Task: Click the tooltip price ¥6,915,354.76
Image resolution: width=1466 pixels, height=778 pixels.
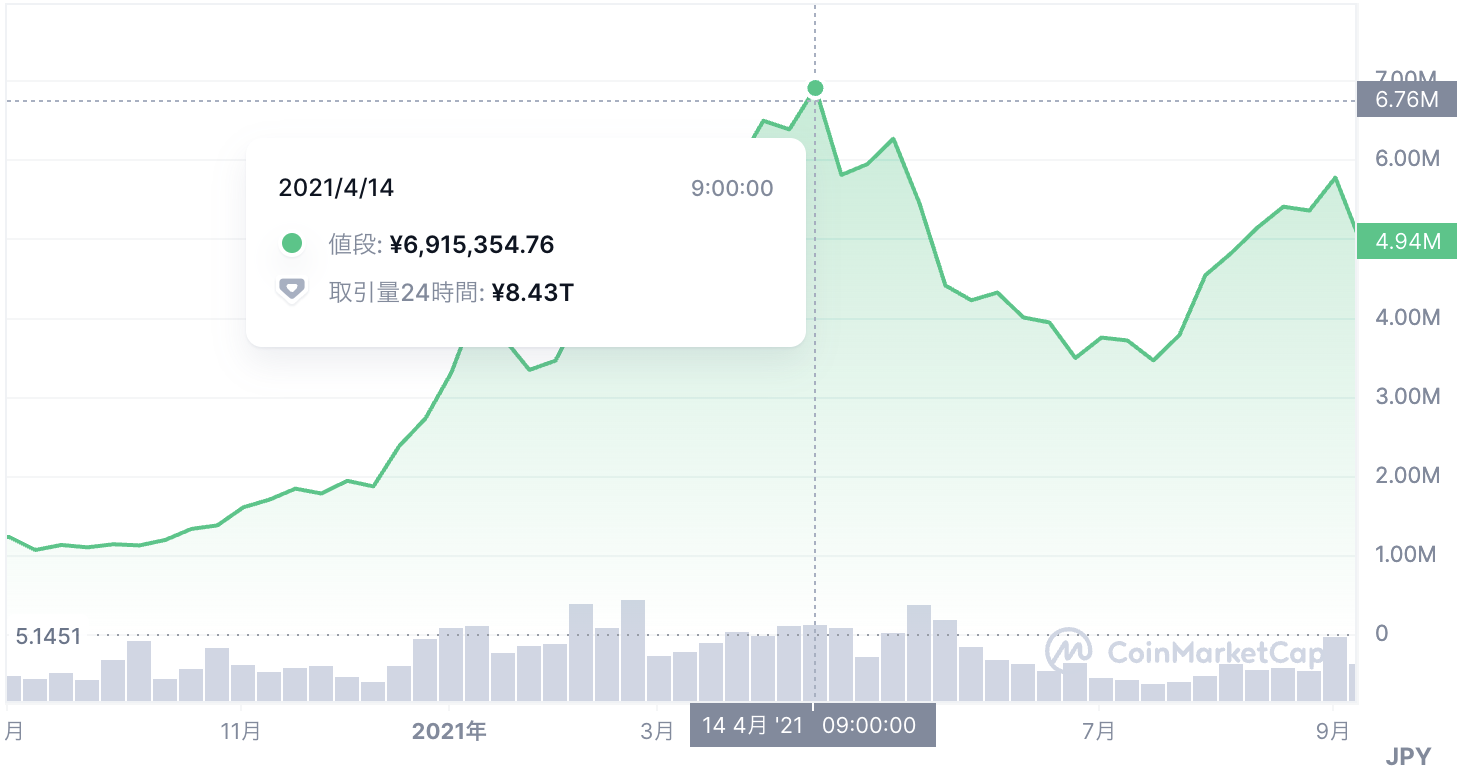Action: pyautogui.click(x=472, y=244)
